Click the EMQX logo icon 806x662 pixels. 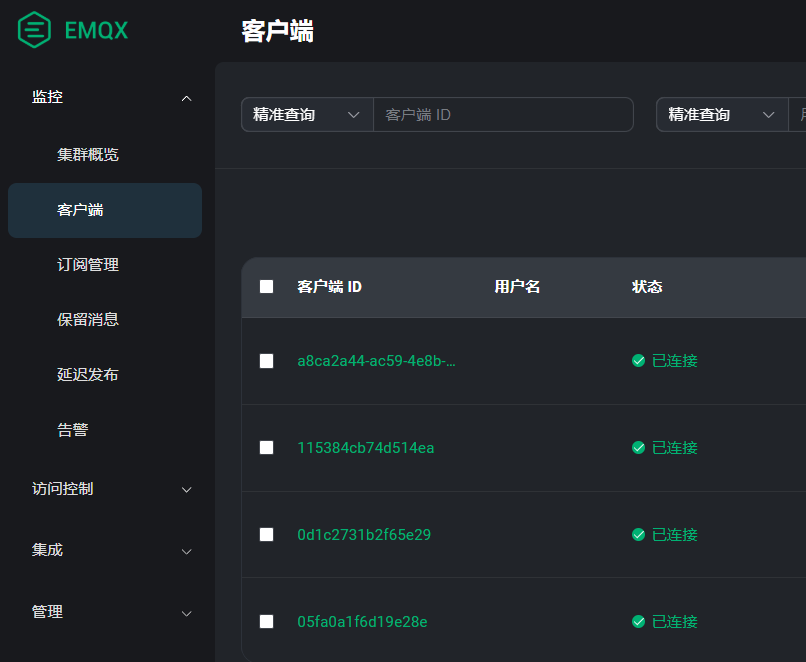point(34,30)
